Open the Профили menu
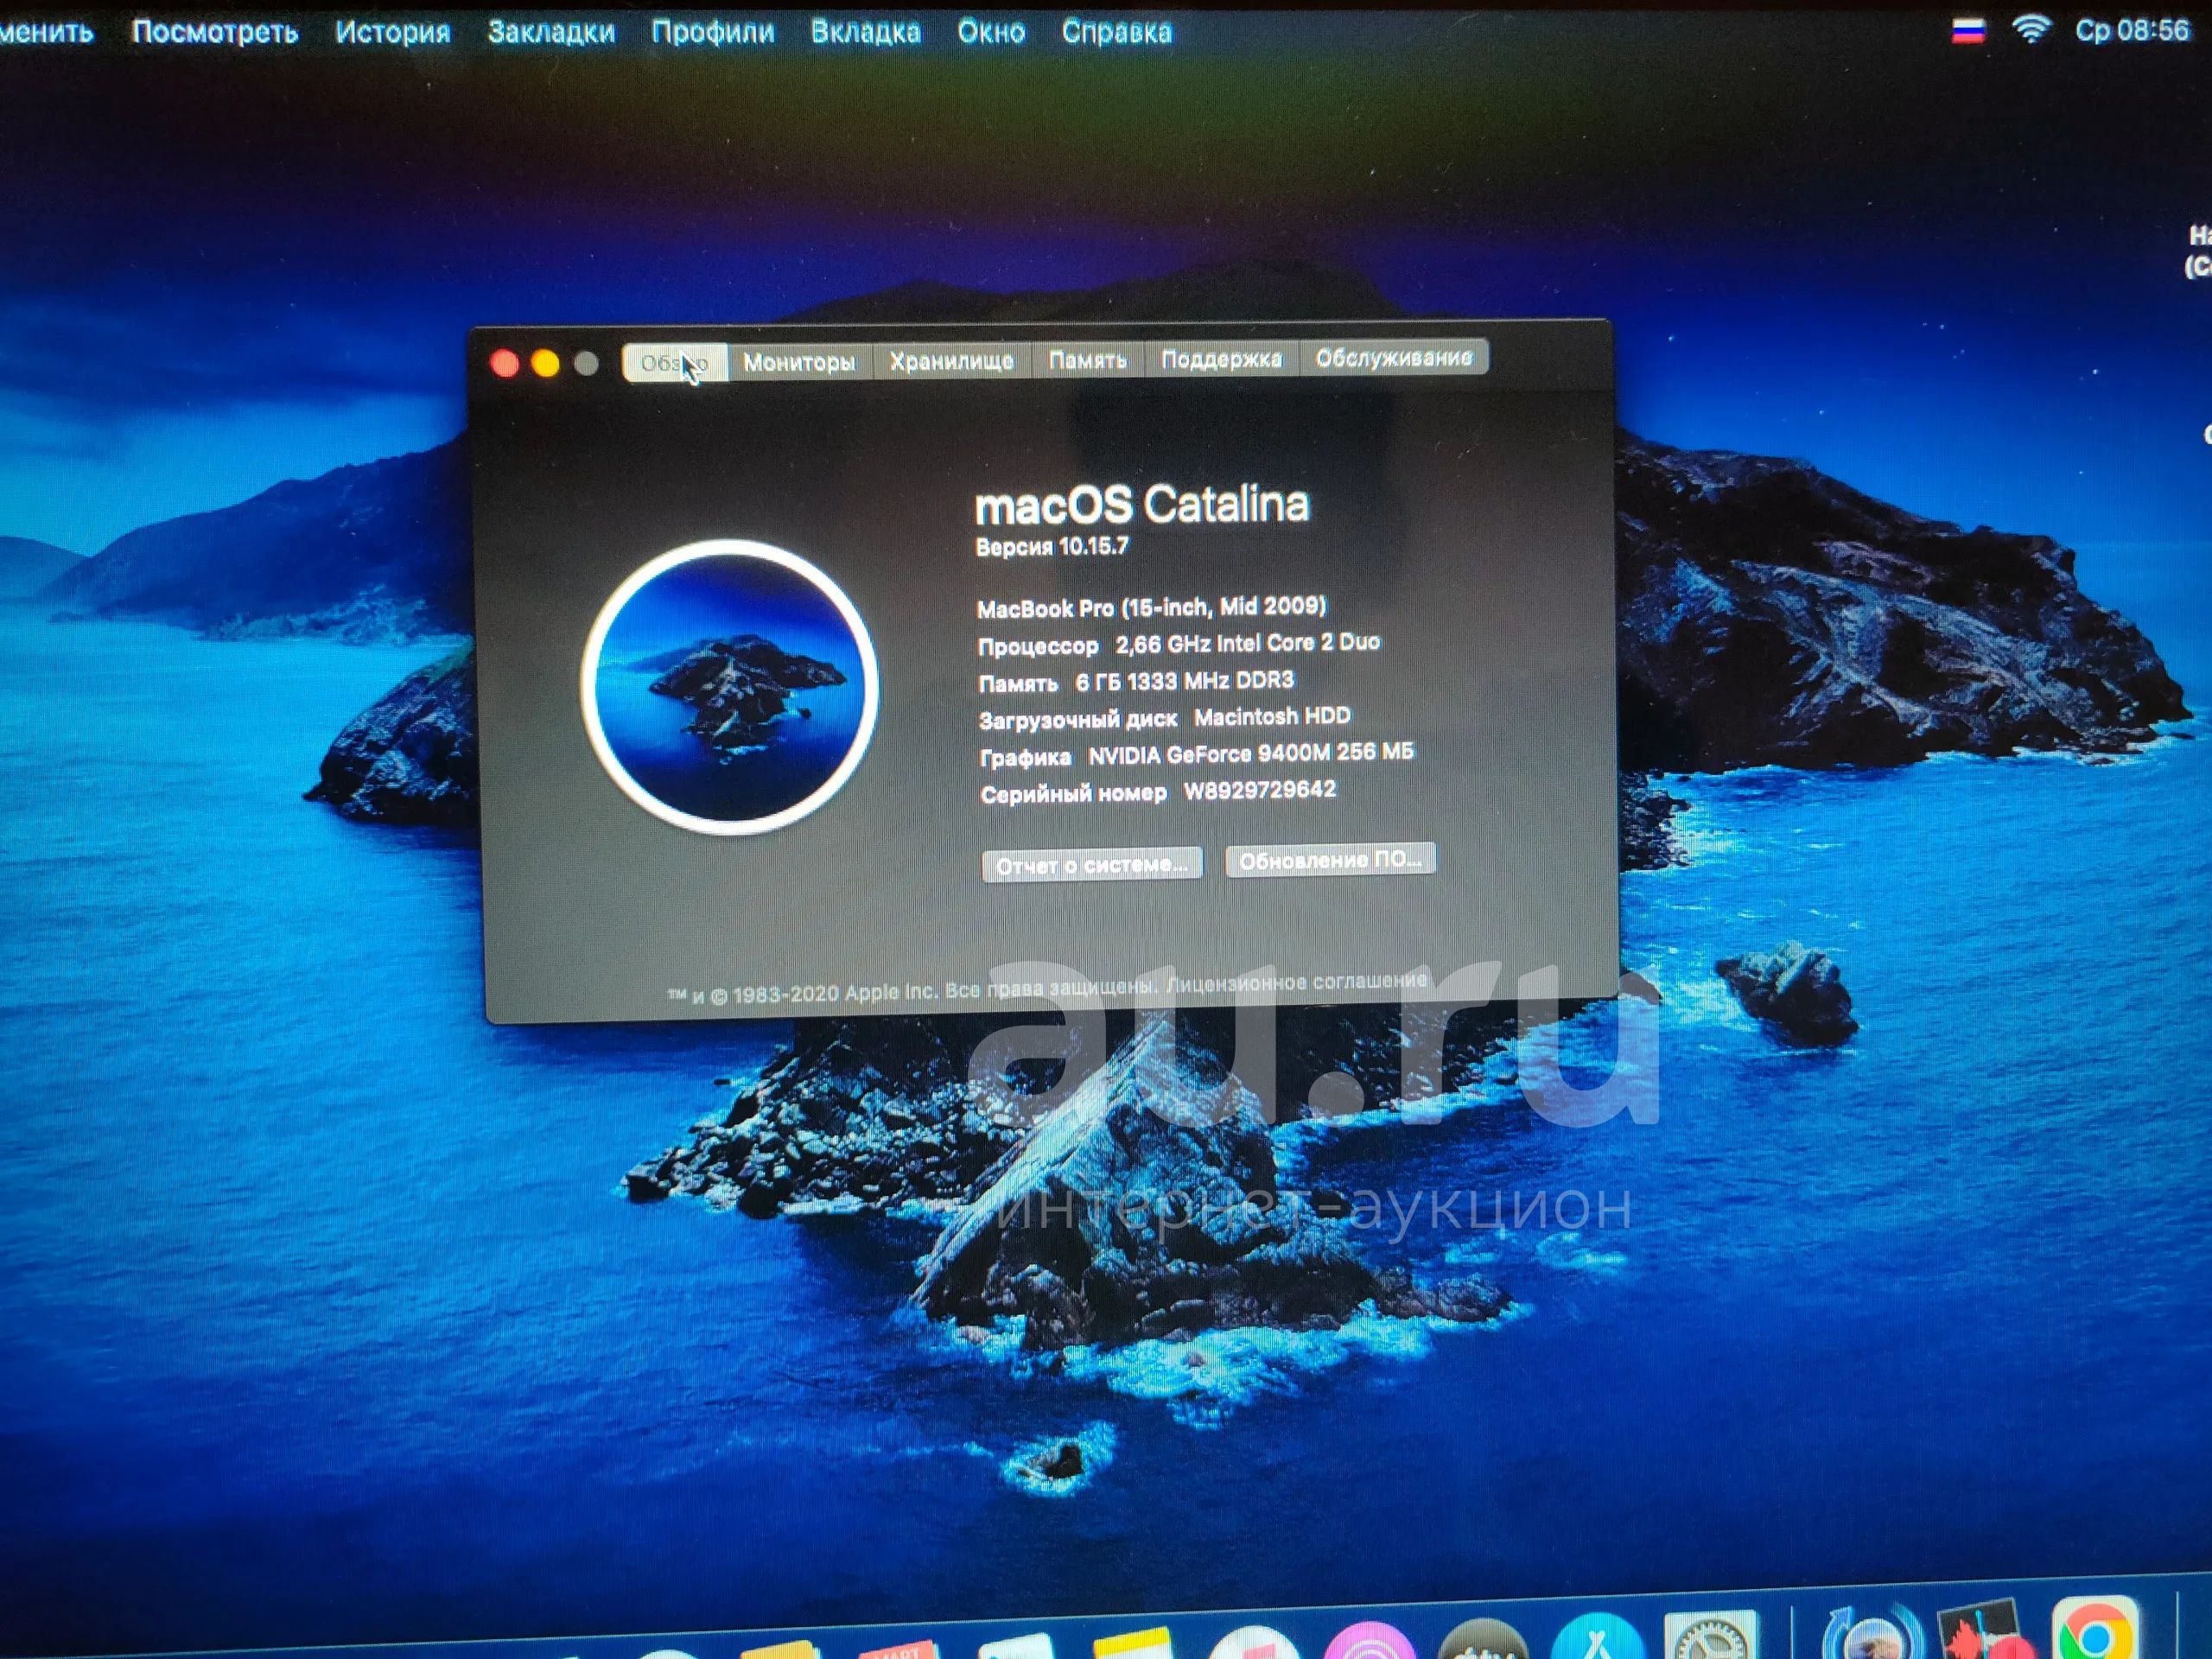 pyautogui.click(x=713, y=32)
